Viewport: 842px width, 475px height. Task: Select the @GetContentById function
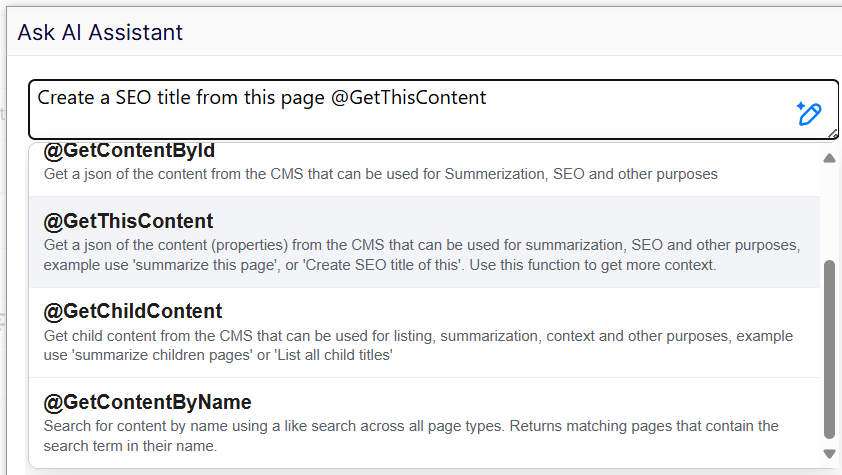tap(129, 152)
